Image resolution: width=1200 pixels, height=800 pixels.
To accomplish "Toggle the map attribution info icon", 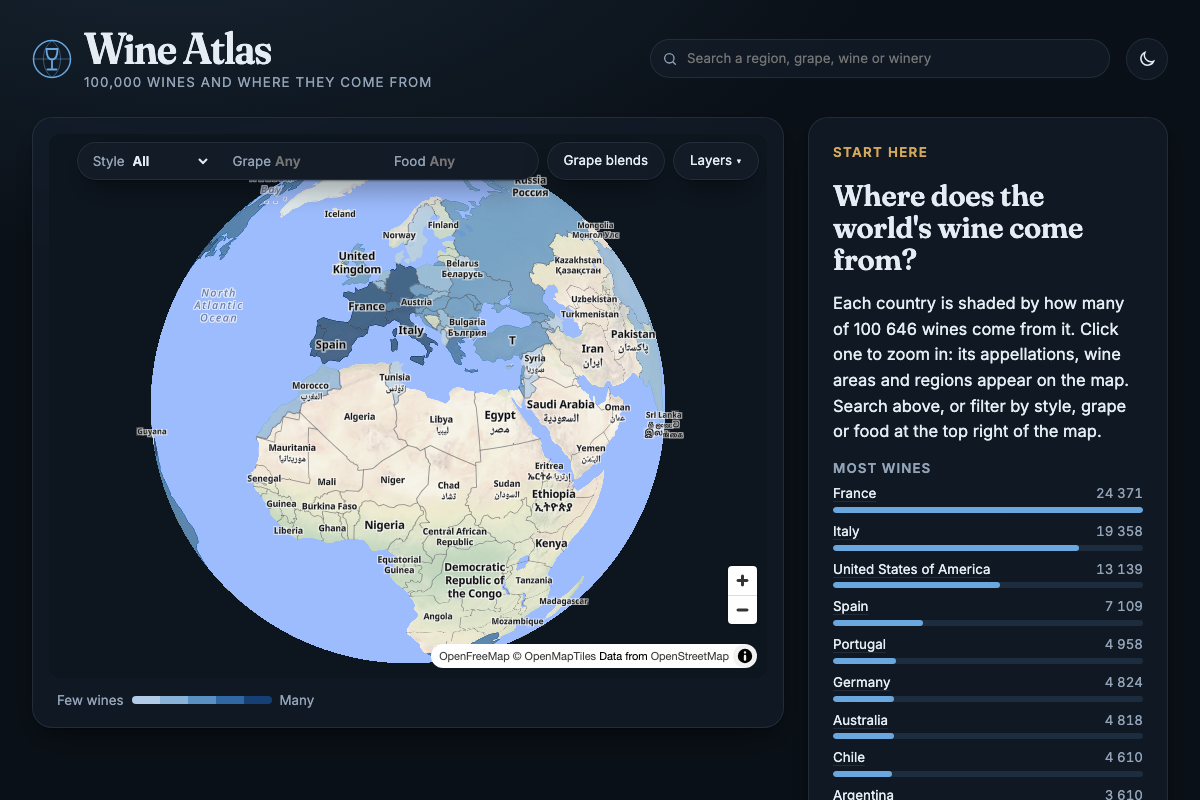I will [745, 656].
